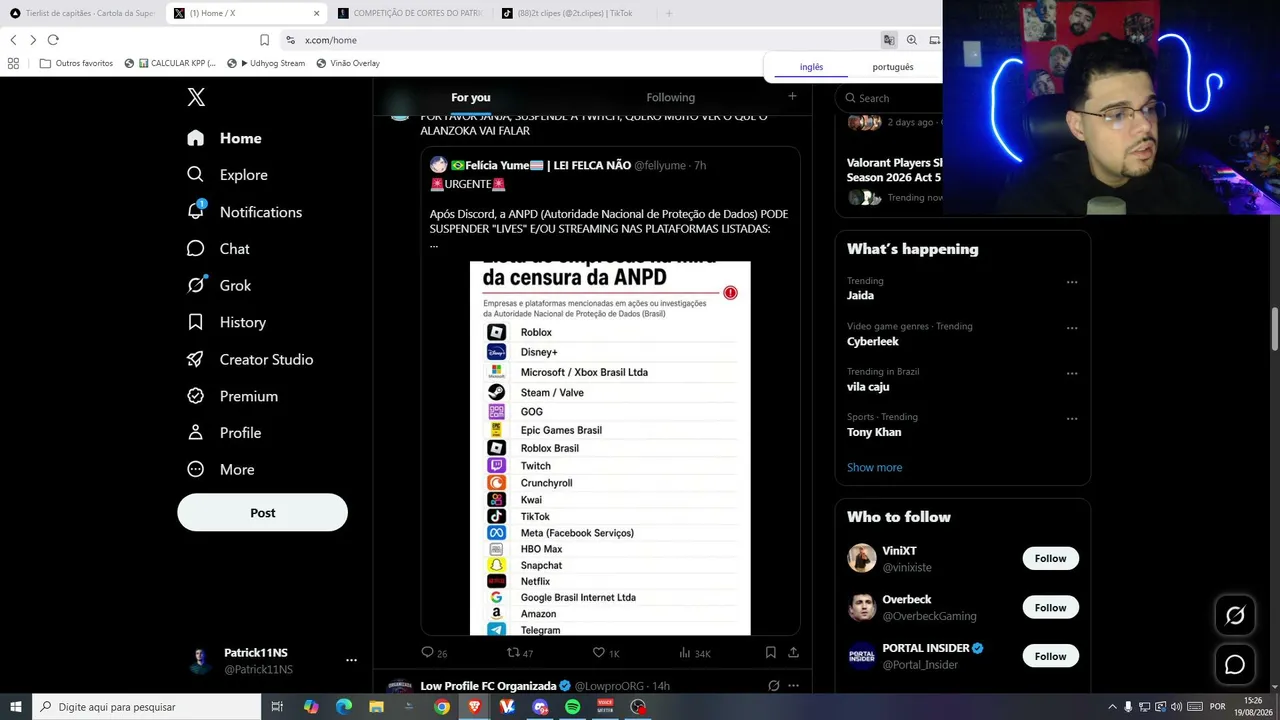Open the Premium page
1280x720 pixels.
point(233,396)
